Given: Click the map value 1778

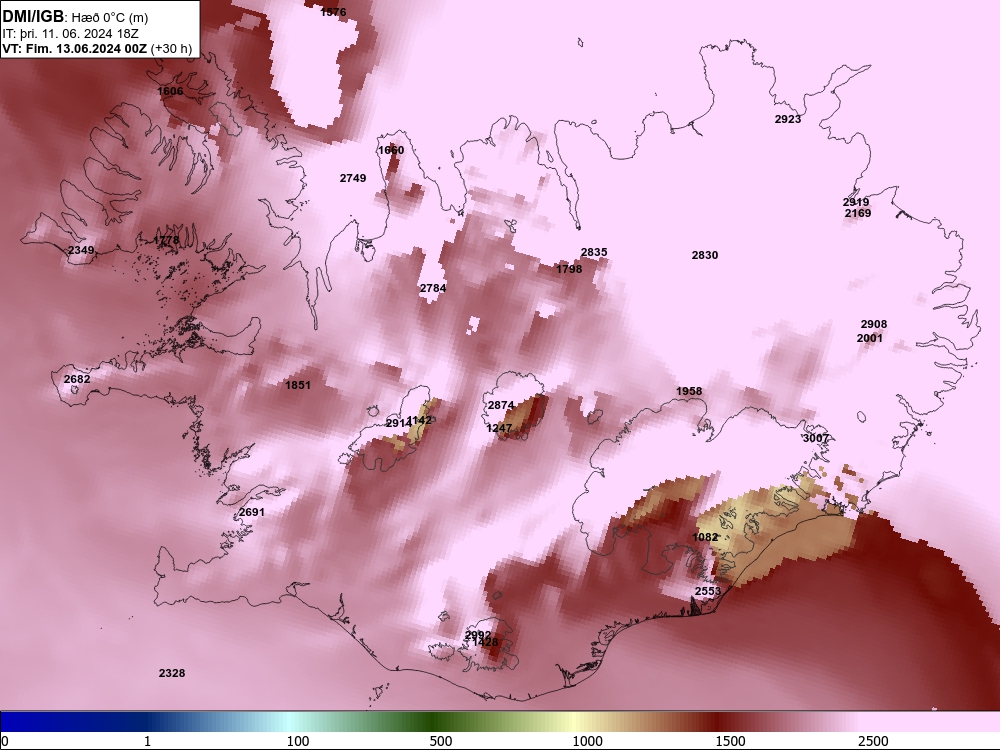Looking at the screenshot, I should coord(166,240).
